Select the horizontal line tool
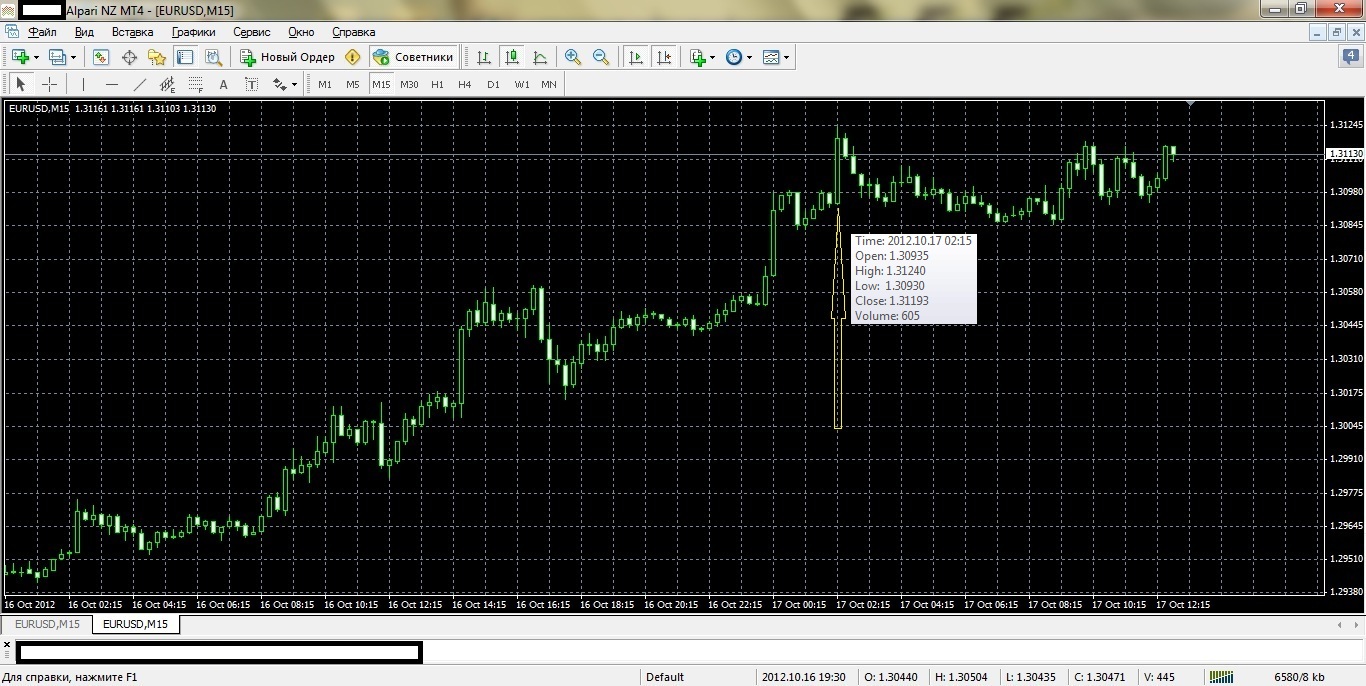This screenshot has height=686, width=1366. click(x=111, y=84)
